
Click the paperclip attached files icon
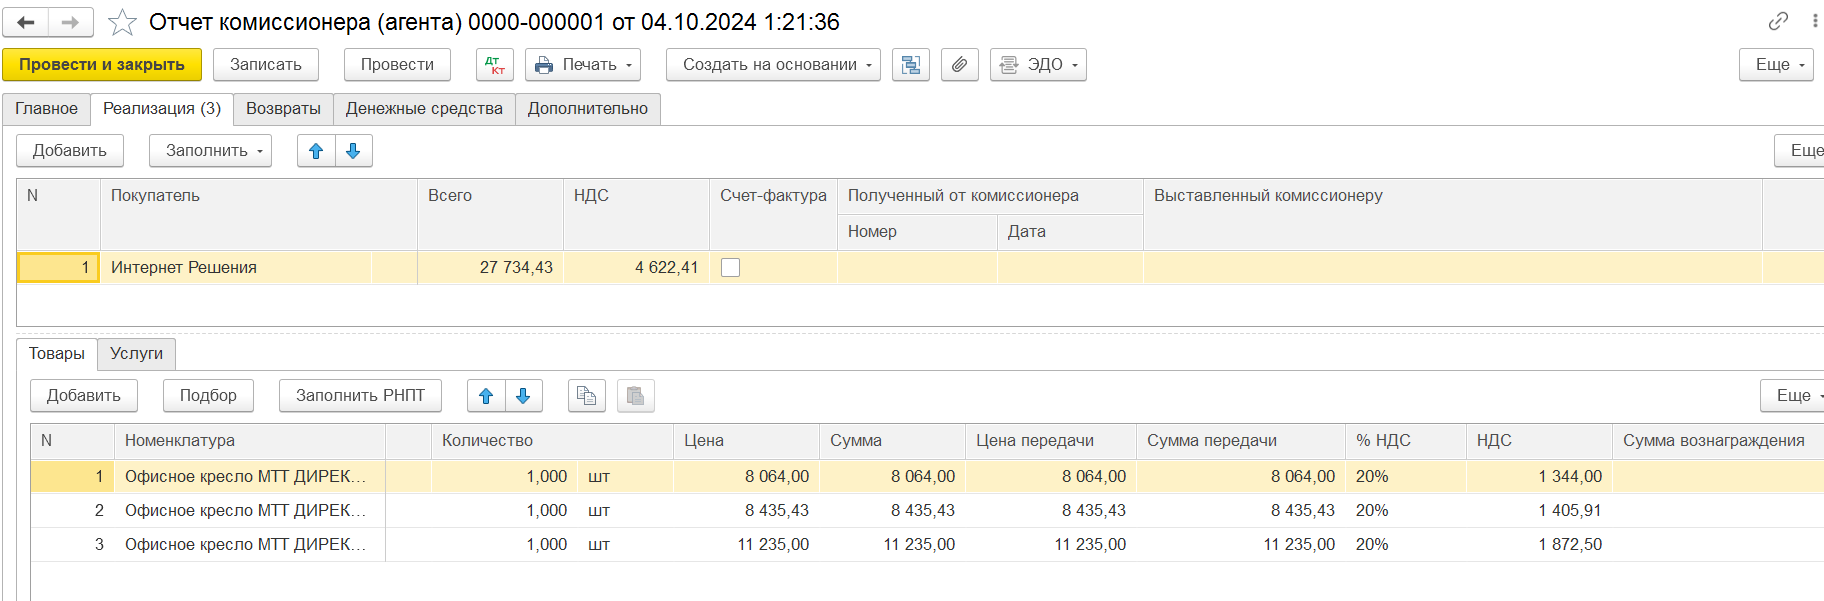tap(959, 65)
